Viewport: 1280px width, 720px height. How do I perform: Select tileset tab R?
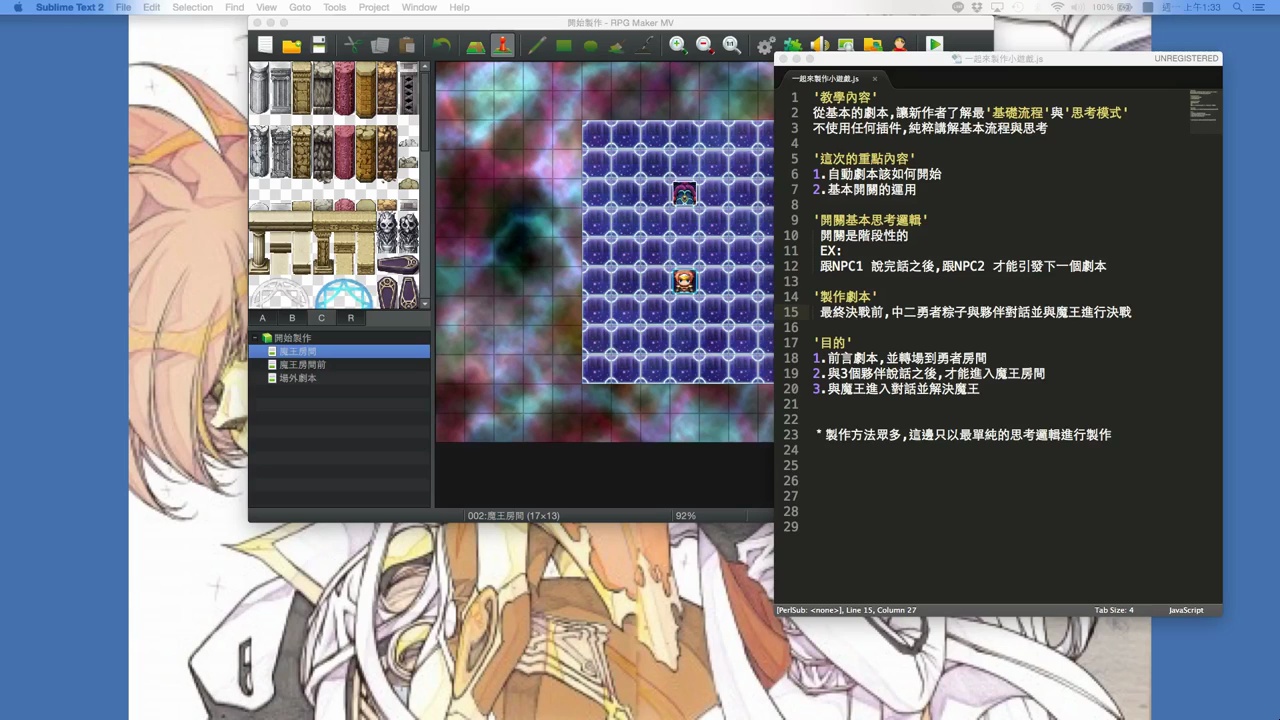[350, 318]
